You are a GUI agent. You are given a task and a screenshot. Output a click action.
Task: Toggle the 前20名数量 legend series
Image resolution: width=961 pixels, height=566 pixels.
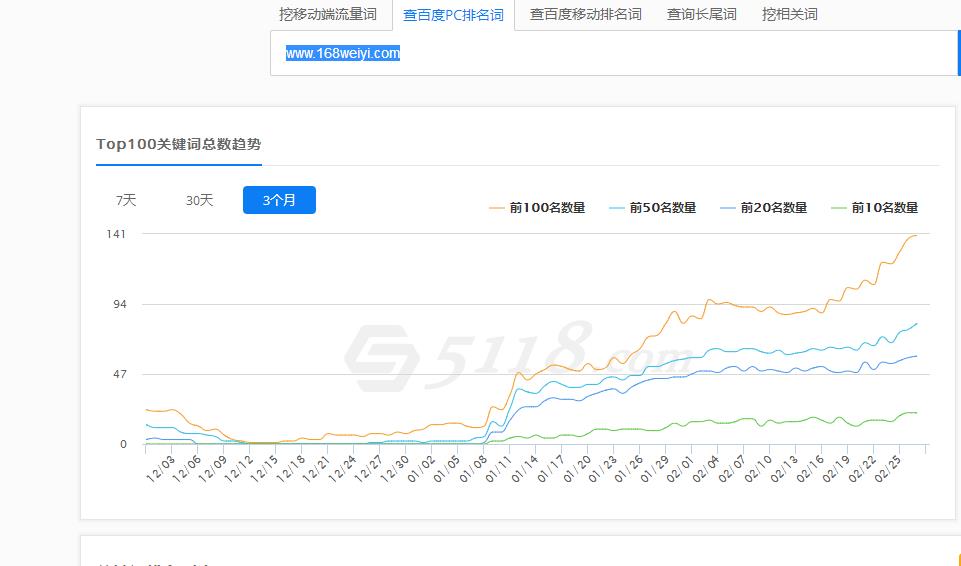click(764, 208)
